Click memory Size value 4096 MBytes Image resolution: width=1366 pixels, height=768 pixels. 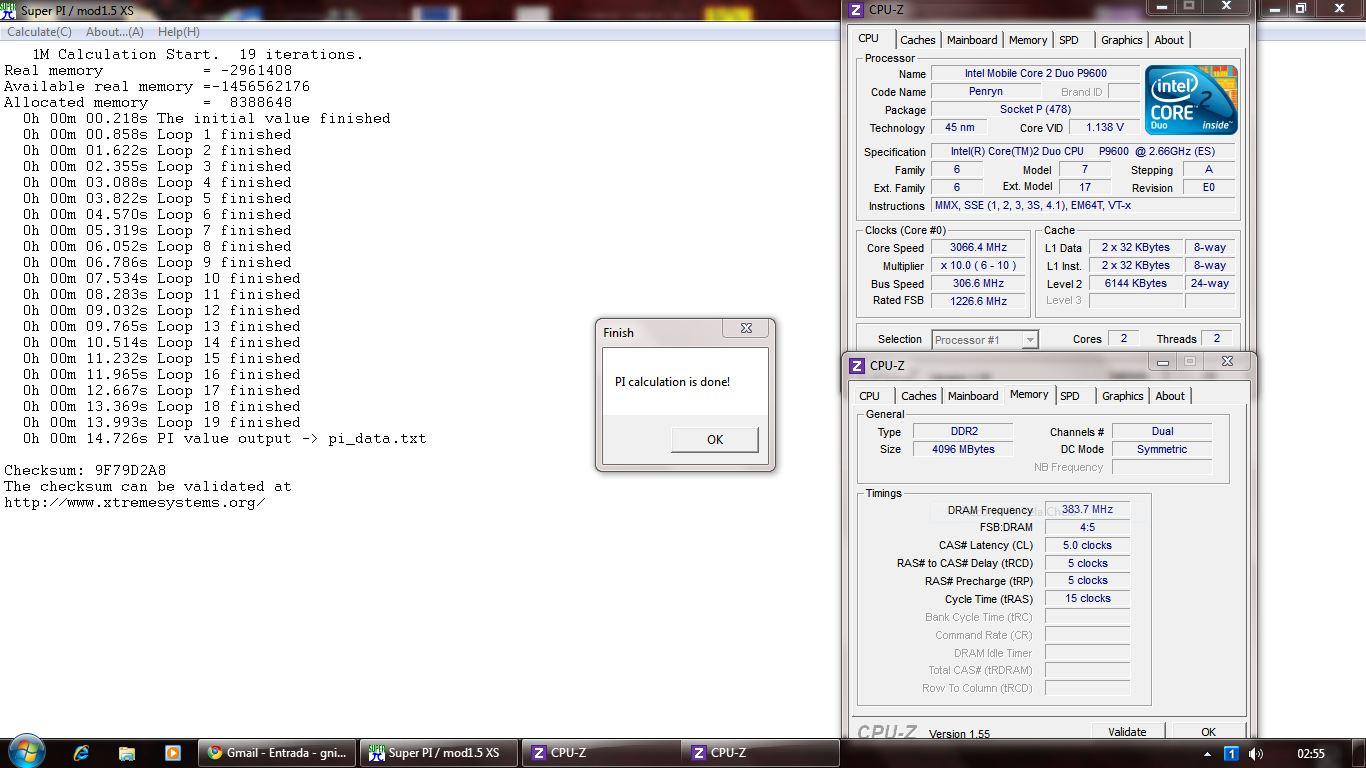coord(964,450)
